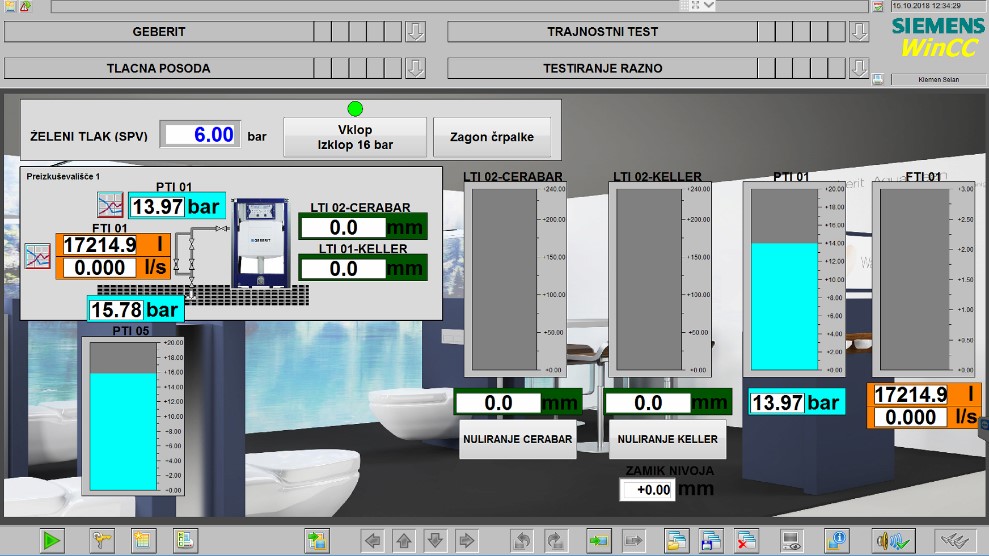
Task: Click the Klemen Selan user name field
Action: click(938, 79)
